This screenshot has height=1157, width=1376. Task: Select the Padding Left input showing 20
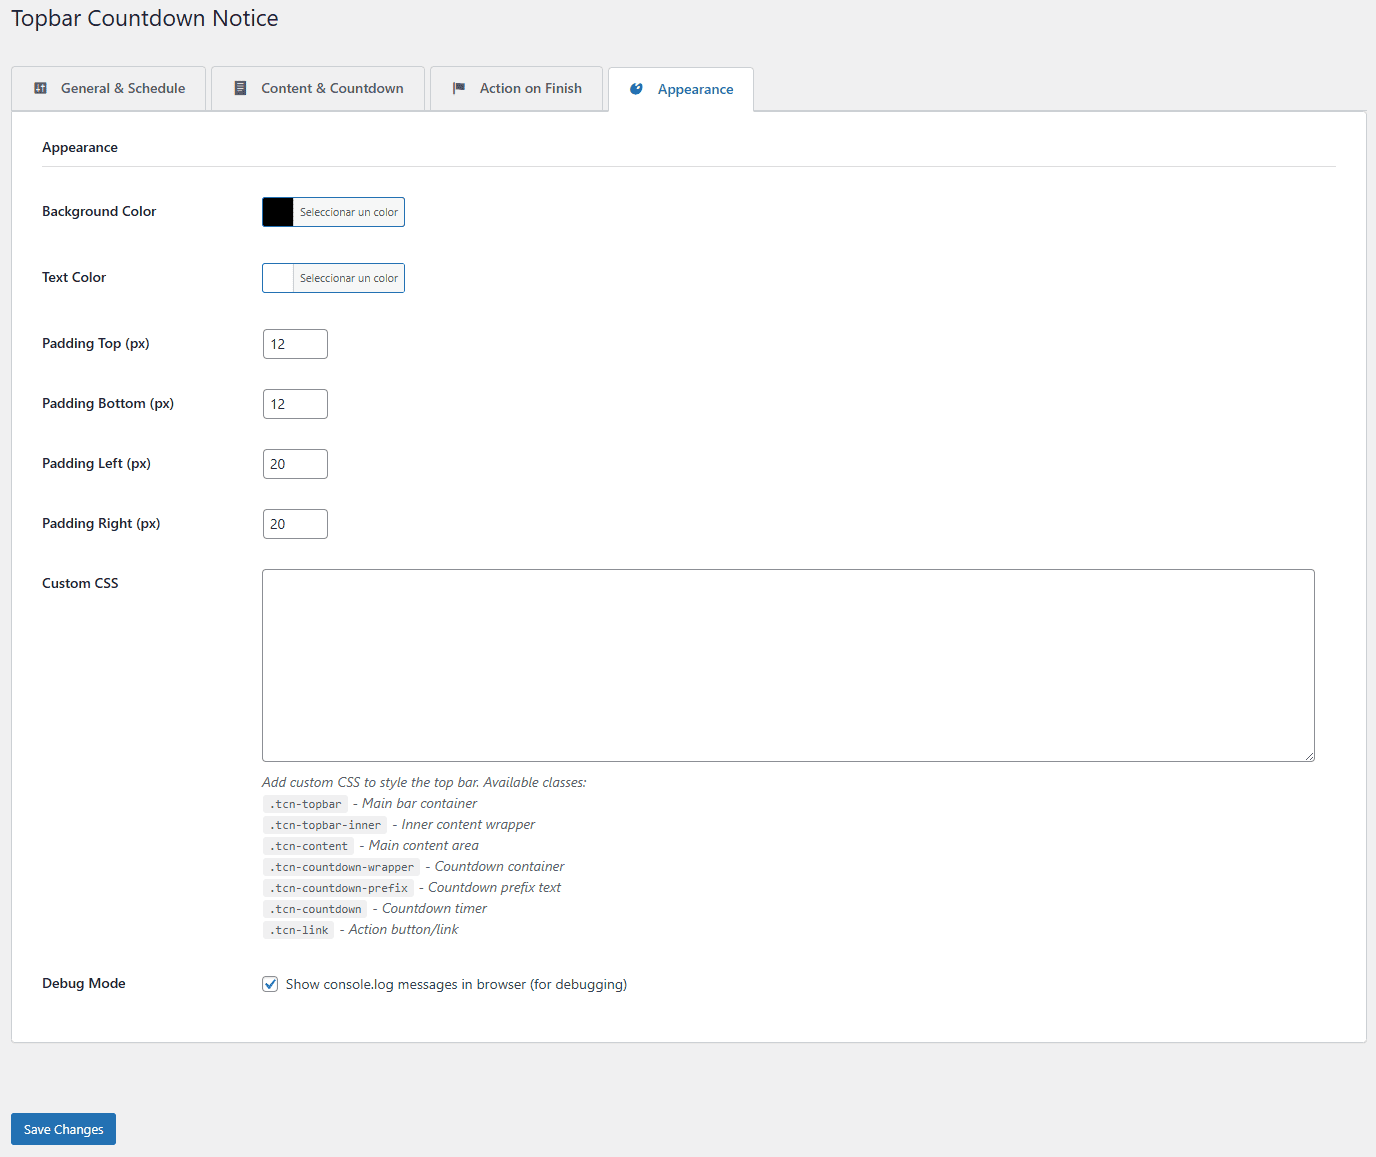(294, 463)
